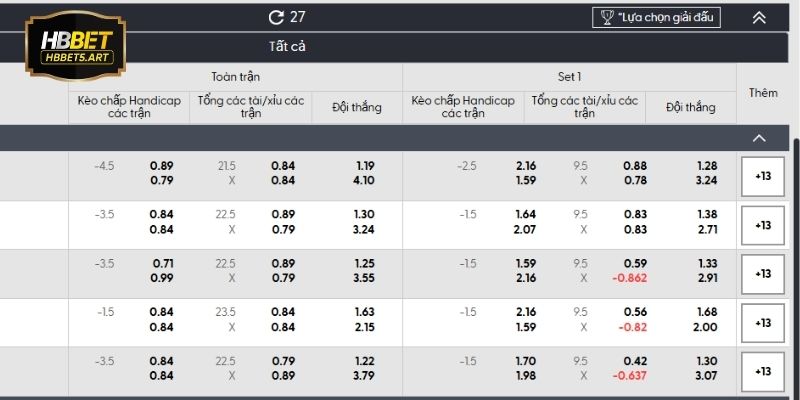Choose full-match handicap odds 0.71
800x400 pixels.
click(x=162, y=263)
